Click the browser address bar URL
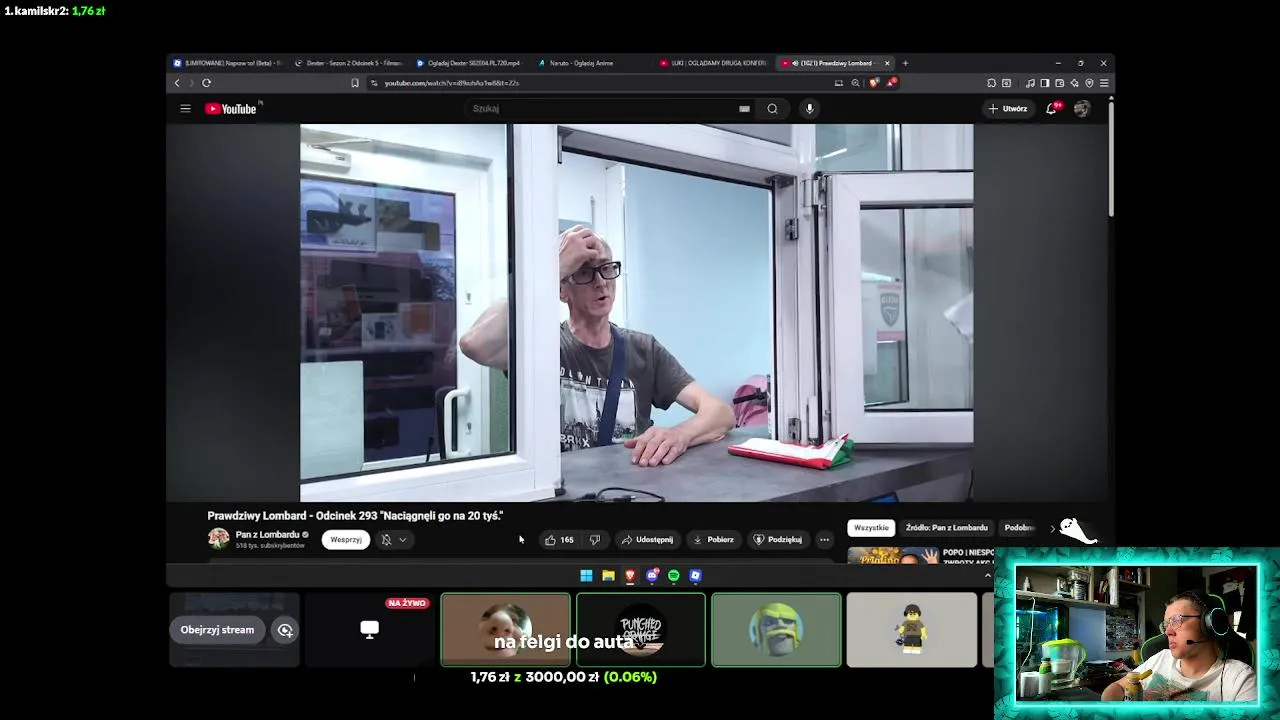This screenshot has width=1280, height=720. pos(452,83)
